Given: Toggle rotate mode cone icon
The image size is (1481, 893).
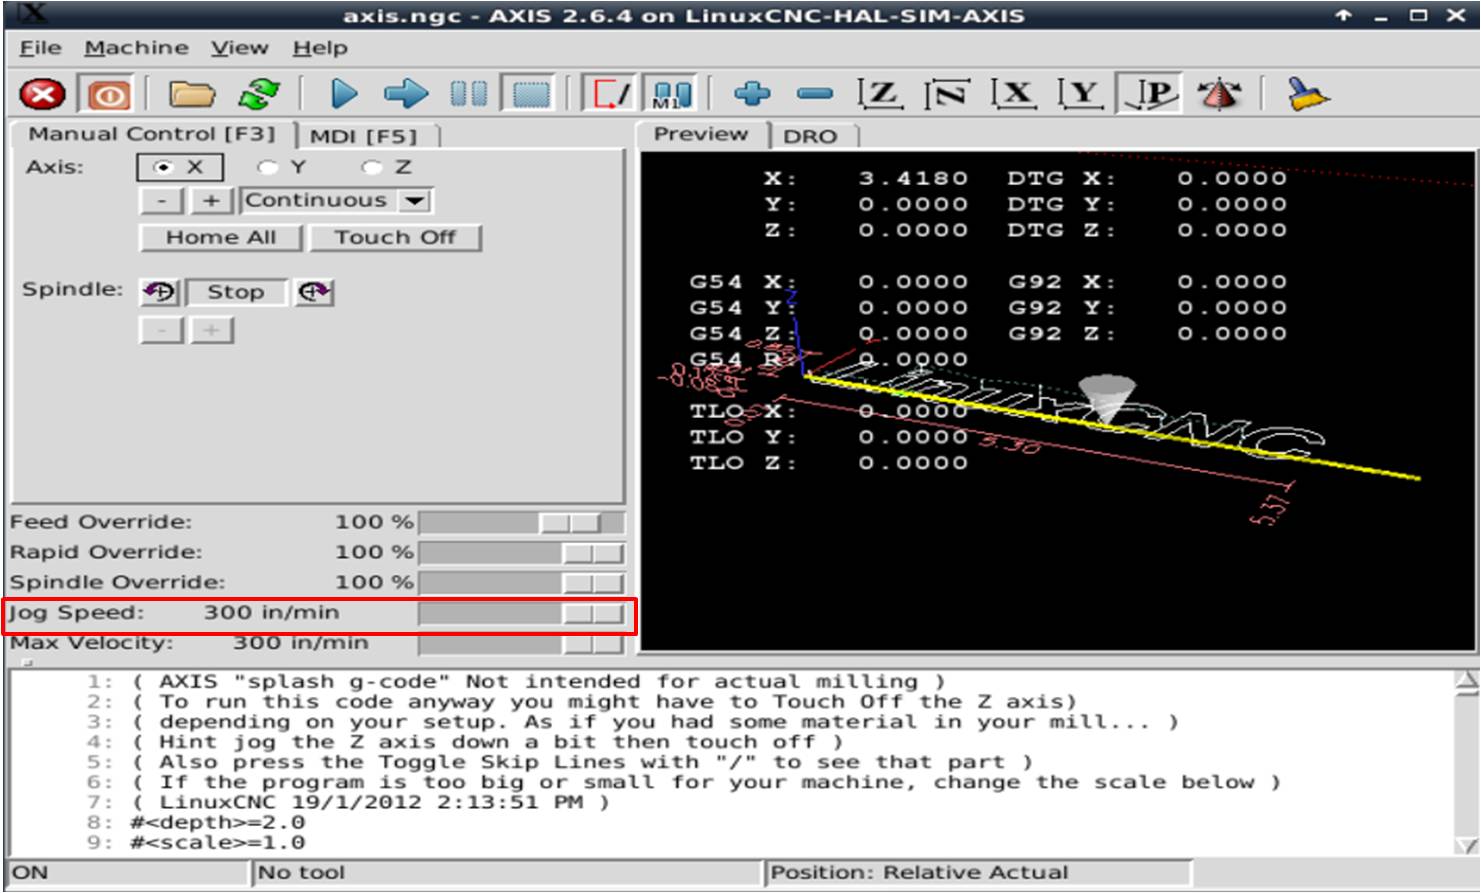Looking at the screenshot, I should 1219,95.
